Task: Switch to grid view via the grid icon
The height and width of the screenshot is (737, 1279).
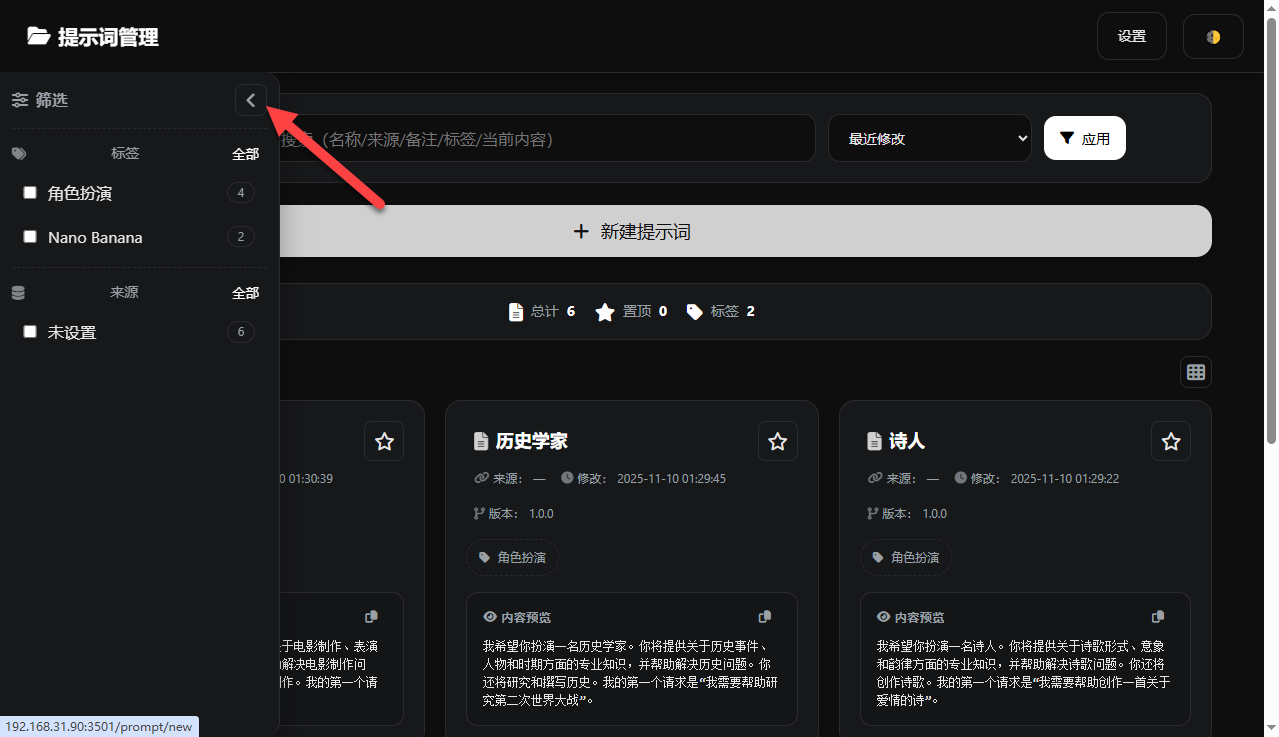Action: coord(1196,371)
